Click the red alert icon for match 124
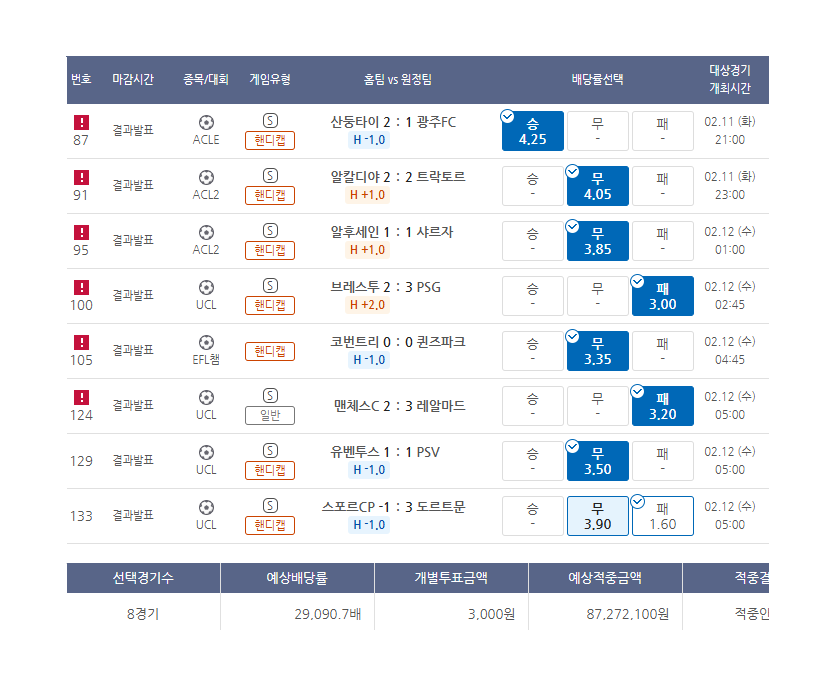Image resolution: width=835 pixels, height=684 pixels. 81,397
